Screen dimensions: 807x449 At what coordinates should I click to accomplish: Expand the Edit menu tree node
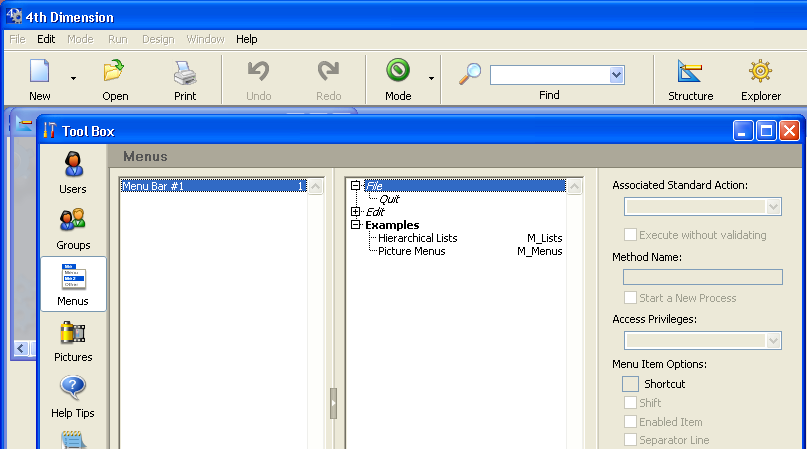[x=356, y=212]
